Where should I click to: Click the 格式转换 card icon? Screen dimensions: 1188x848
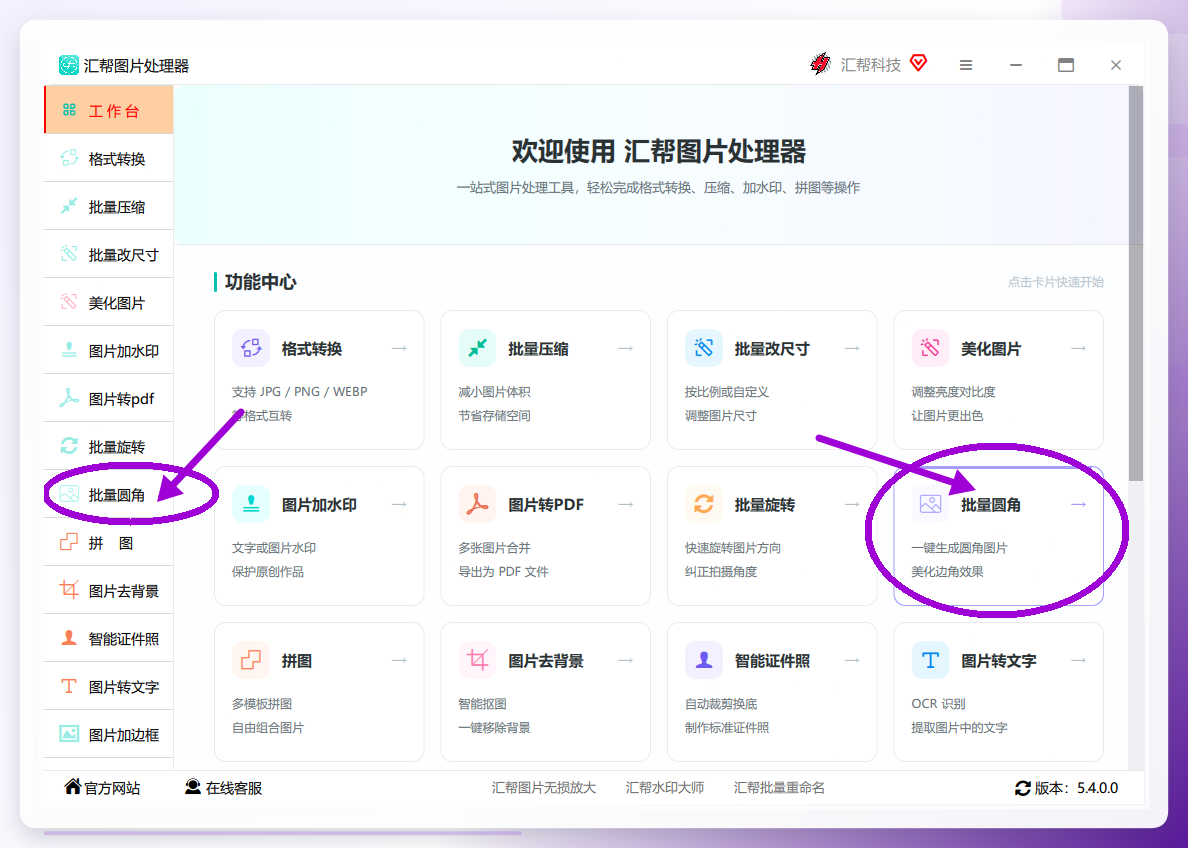click(251, 348)
